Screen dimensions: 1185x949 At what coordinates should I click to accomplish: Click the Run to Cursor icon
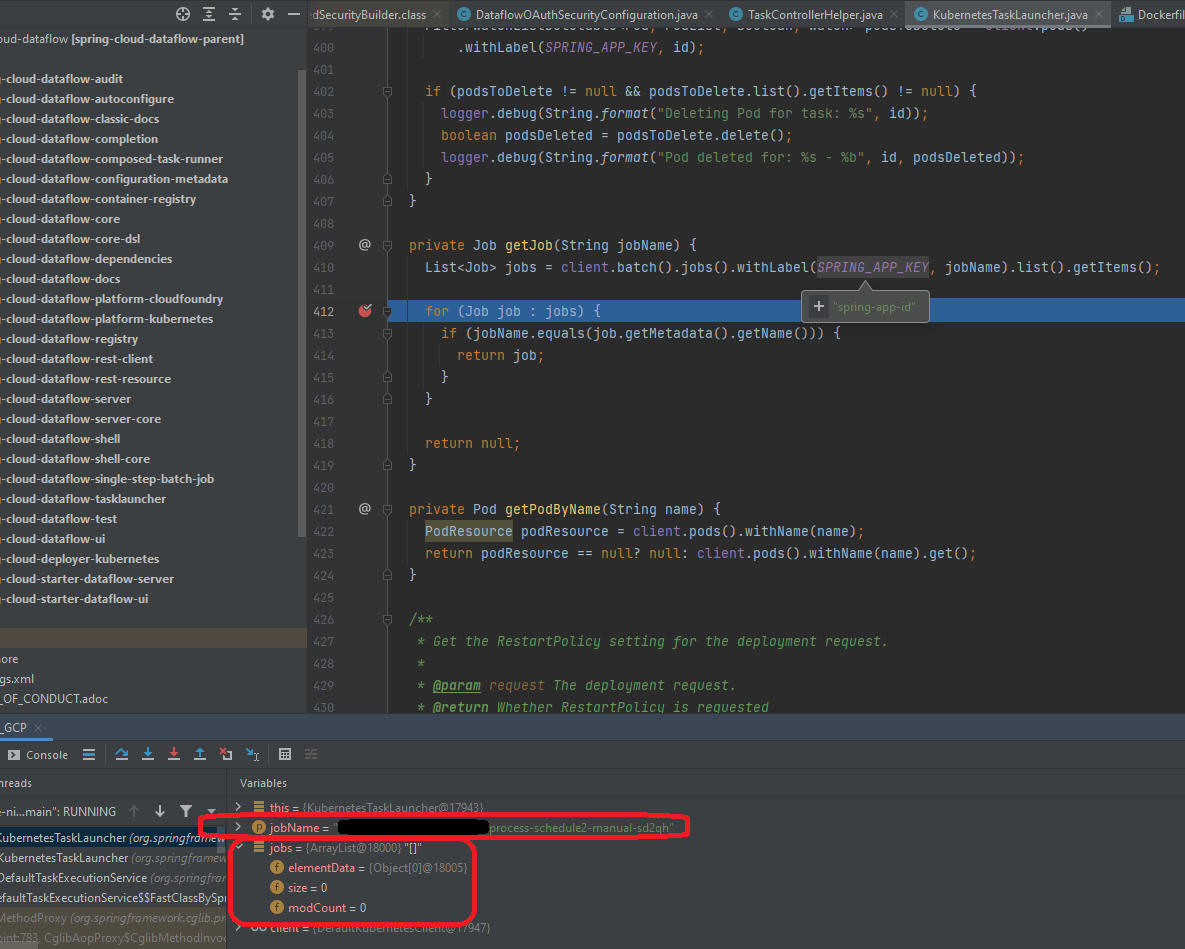coord(252,754)
